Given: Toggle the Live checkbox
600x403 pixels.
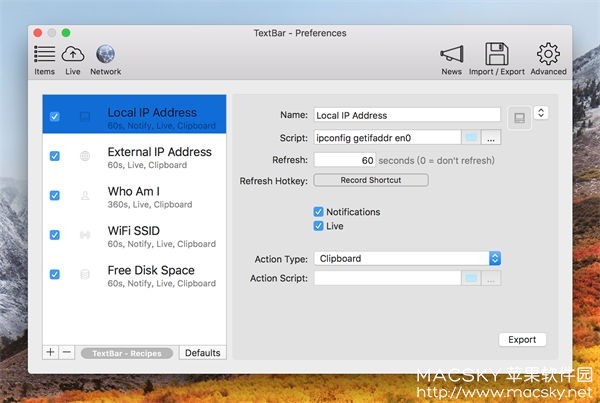Looking at the screenshot, I should 318,226.
